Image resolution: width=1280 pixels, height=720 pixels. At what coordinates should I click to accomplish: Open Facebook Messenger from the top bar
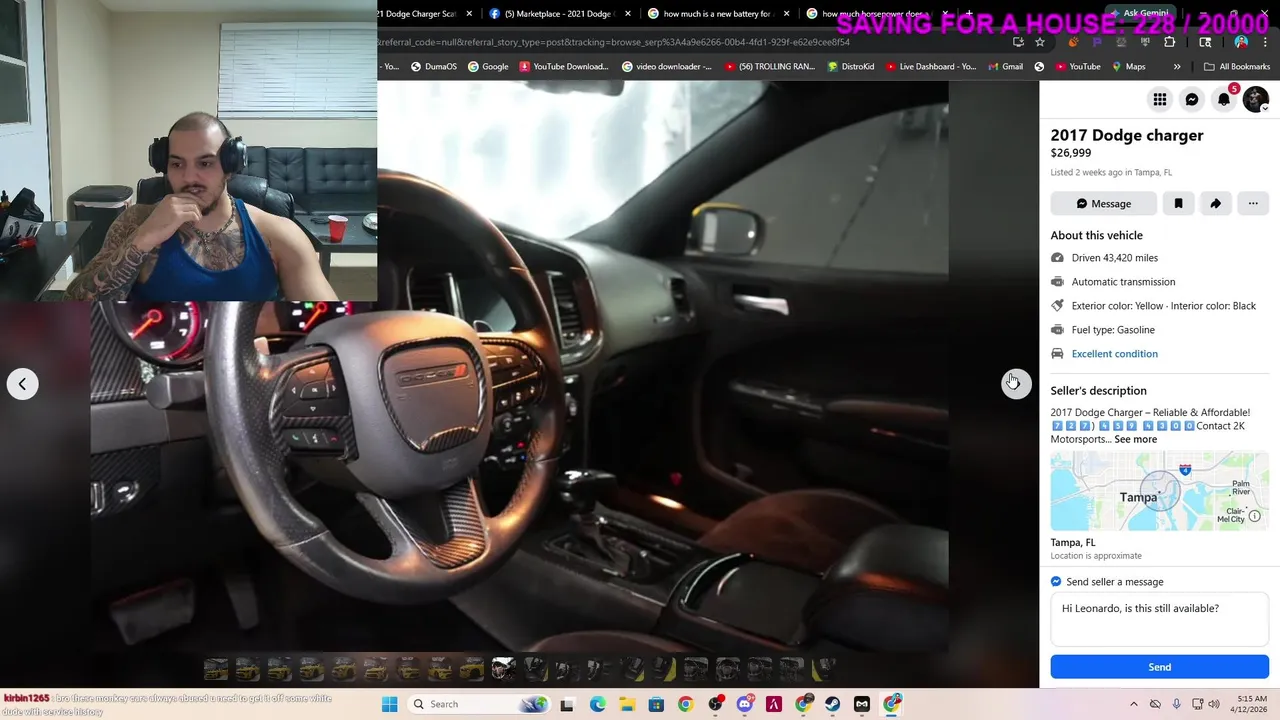(x=1191, y=99)
